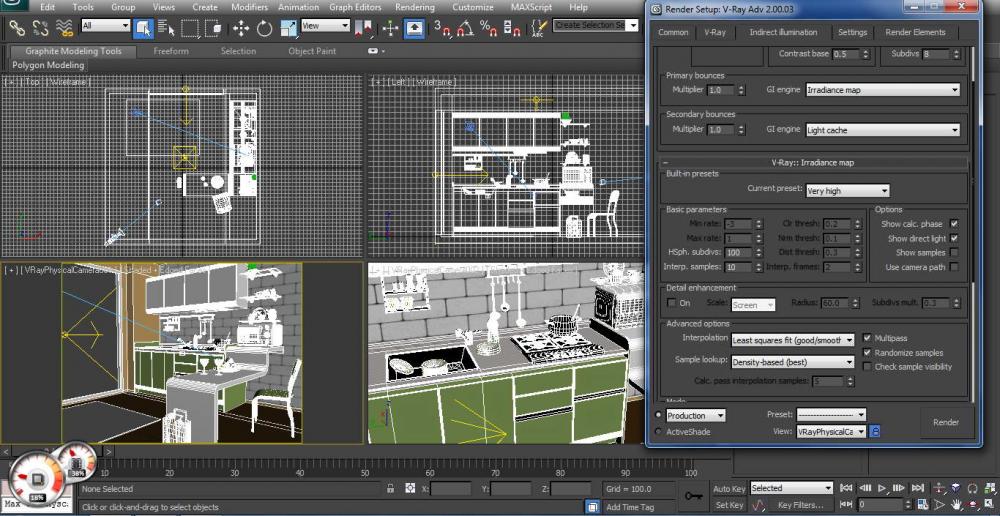
Task: Open the Graph Editors menu
Action: [355, 7]
